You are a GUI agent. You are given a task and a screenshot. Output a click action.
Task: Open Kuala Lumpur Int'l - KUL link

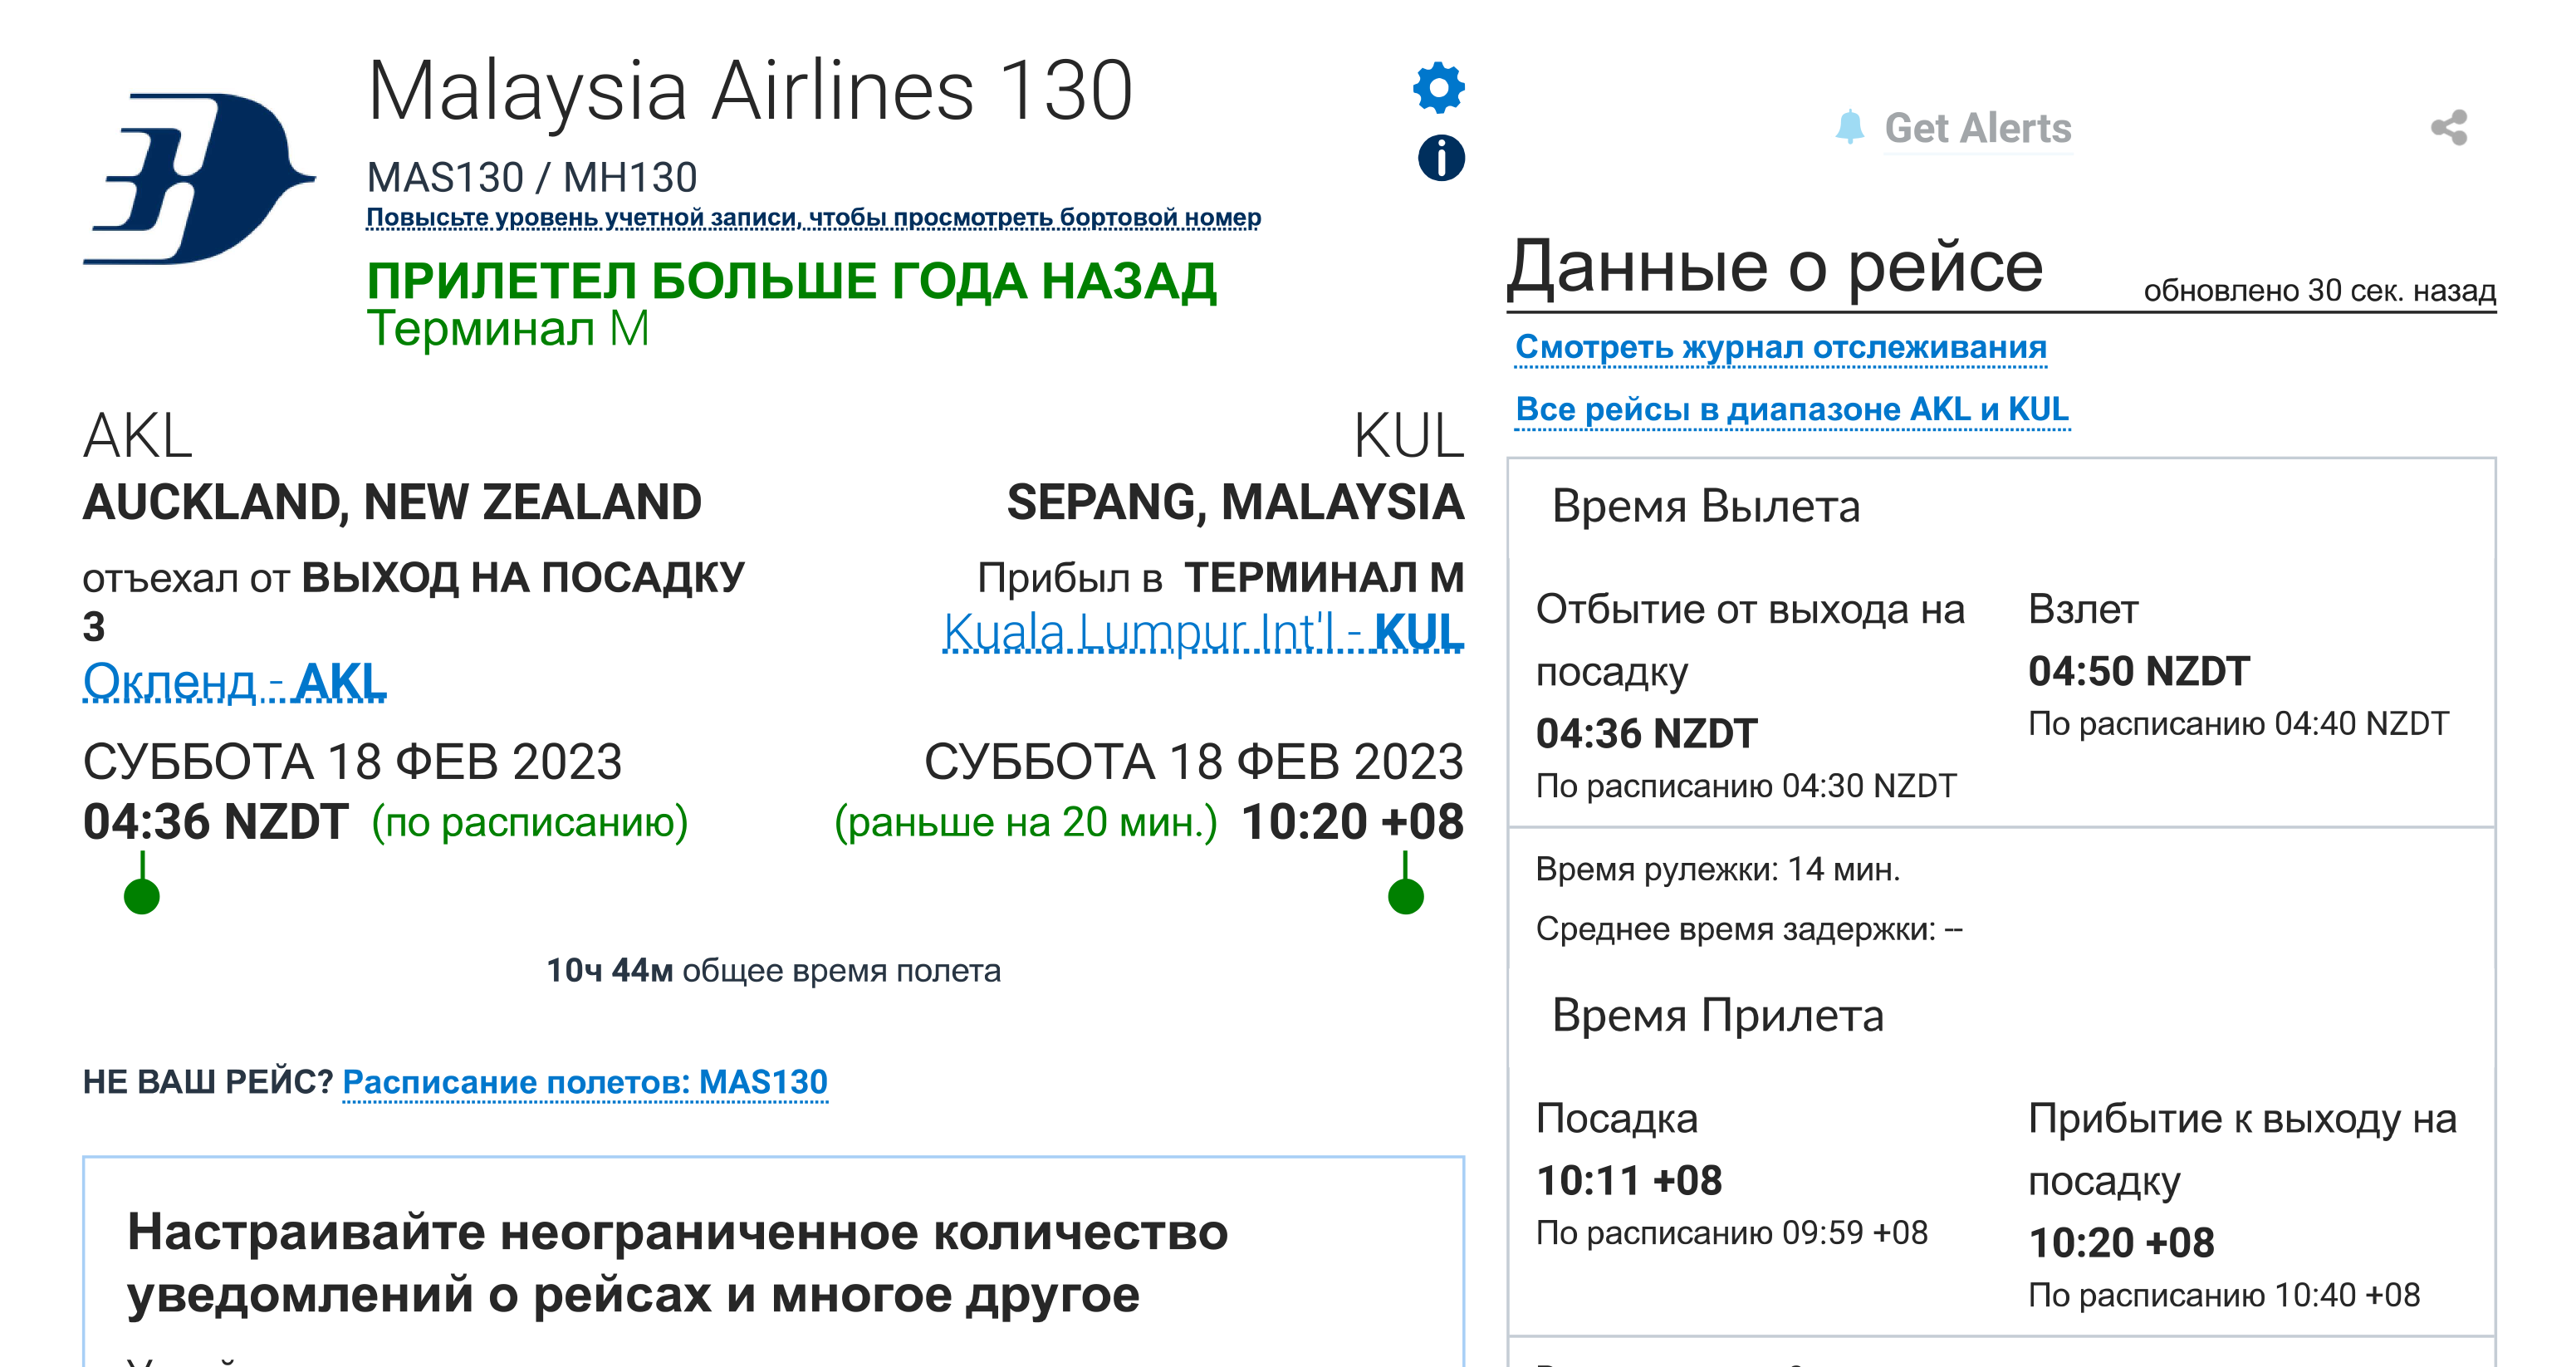1203,631
